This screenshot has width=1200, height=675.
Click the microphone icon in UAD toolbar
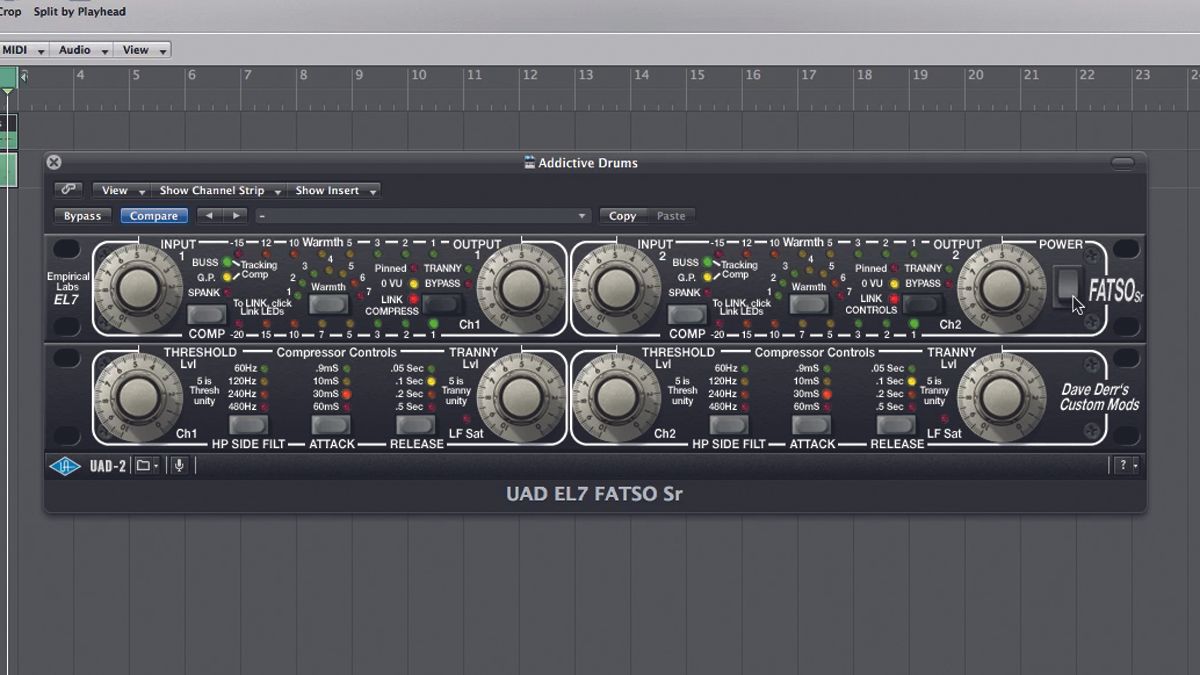[179, 465]
